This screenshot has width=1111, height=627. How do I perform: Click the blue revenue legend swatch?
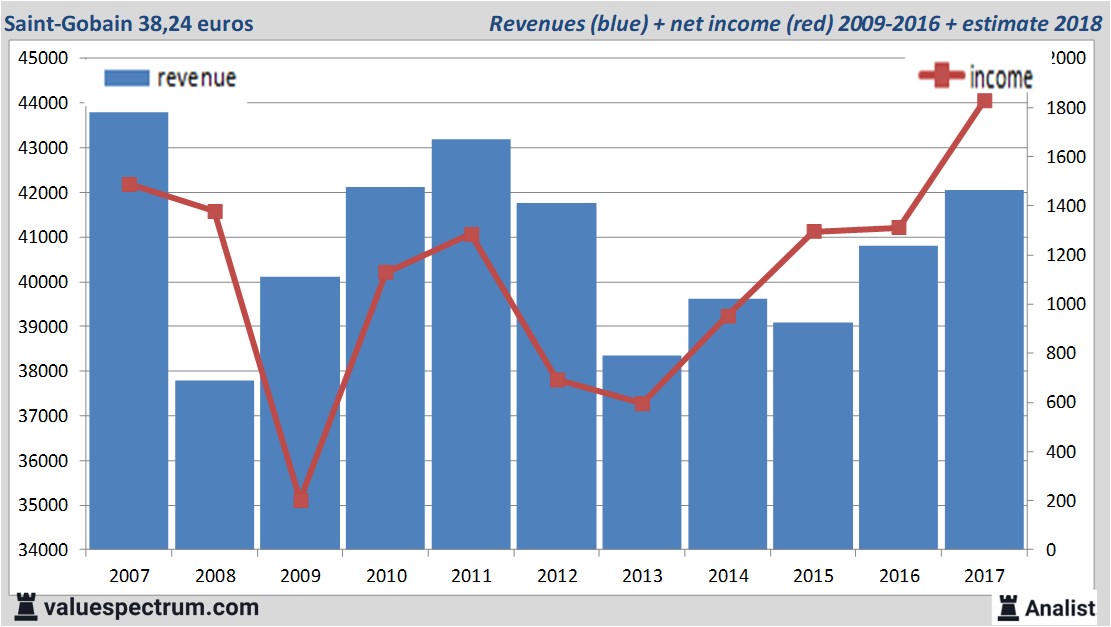[126, 78]
